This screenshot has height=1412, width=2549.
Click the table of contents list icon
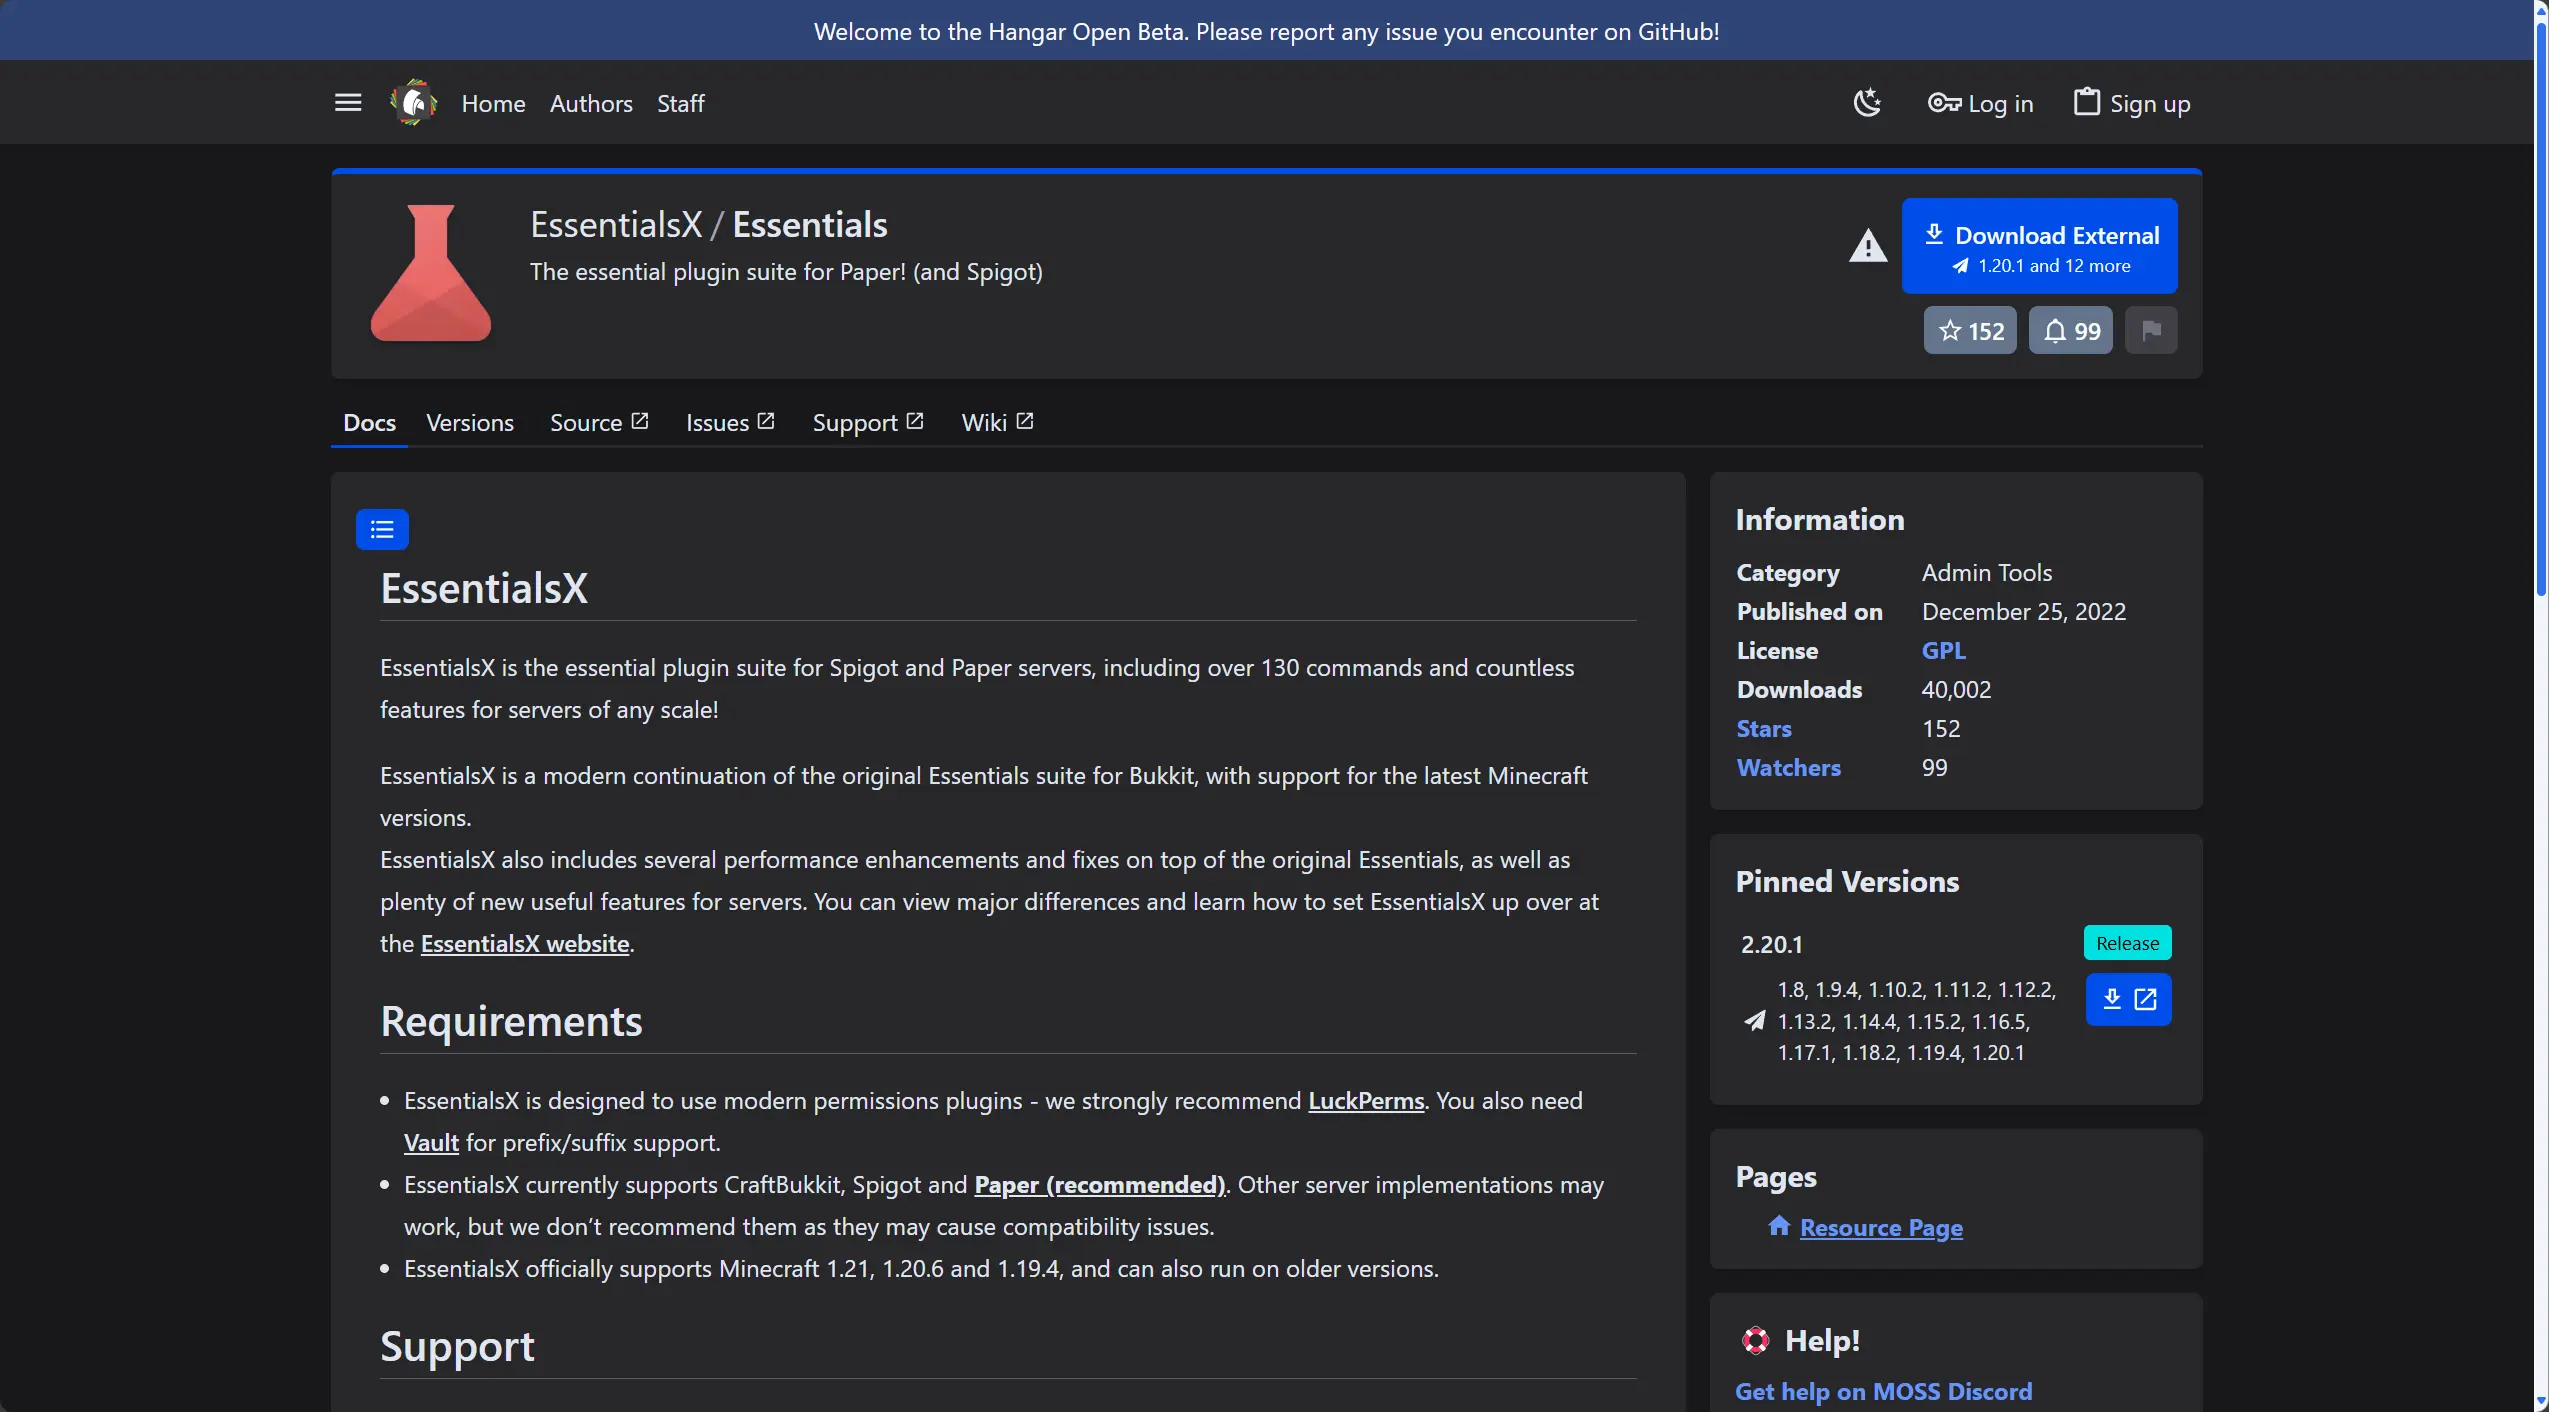point(383,529)
